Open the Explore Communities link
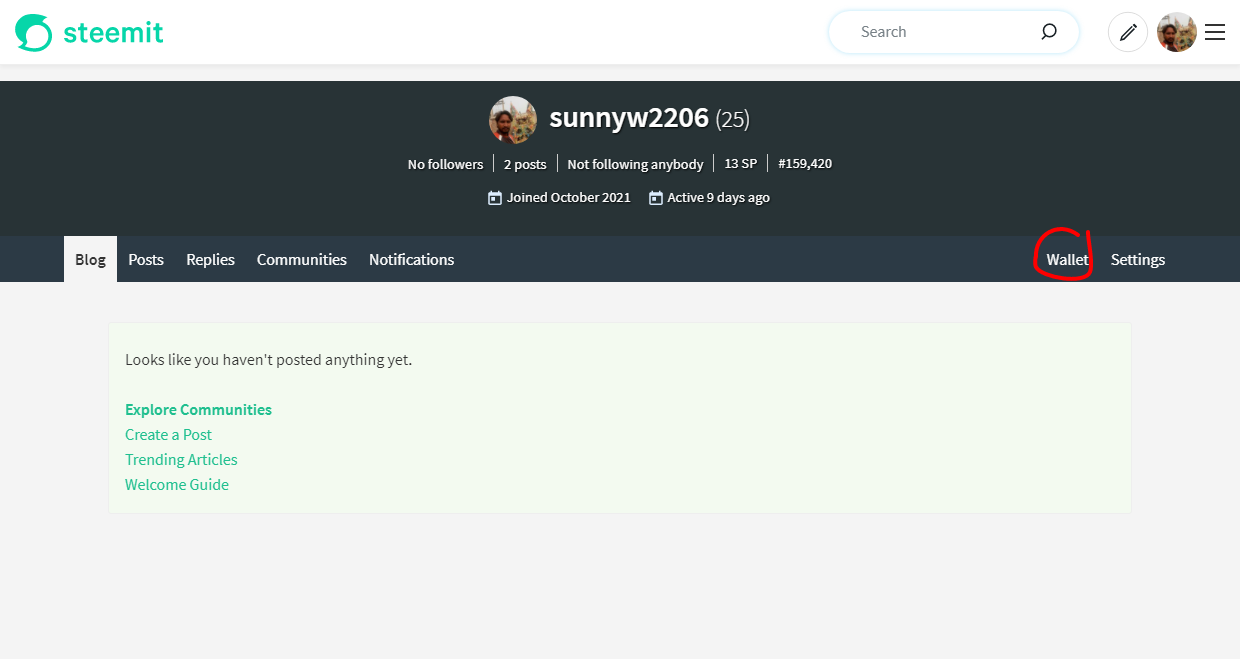This screenshot has height=659, width=1240. (x=198, y=410)
